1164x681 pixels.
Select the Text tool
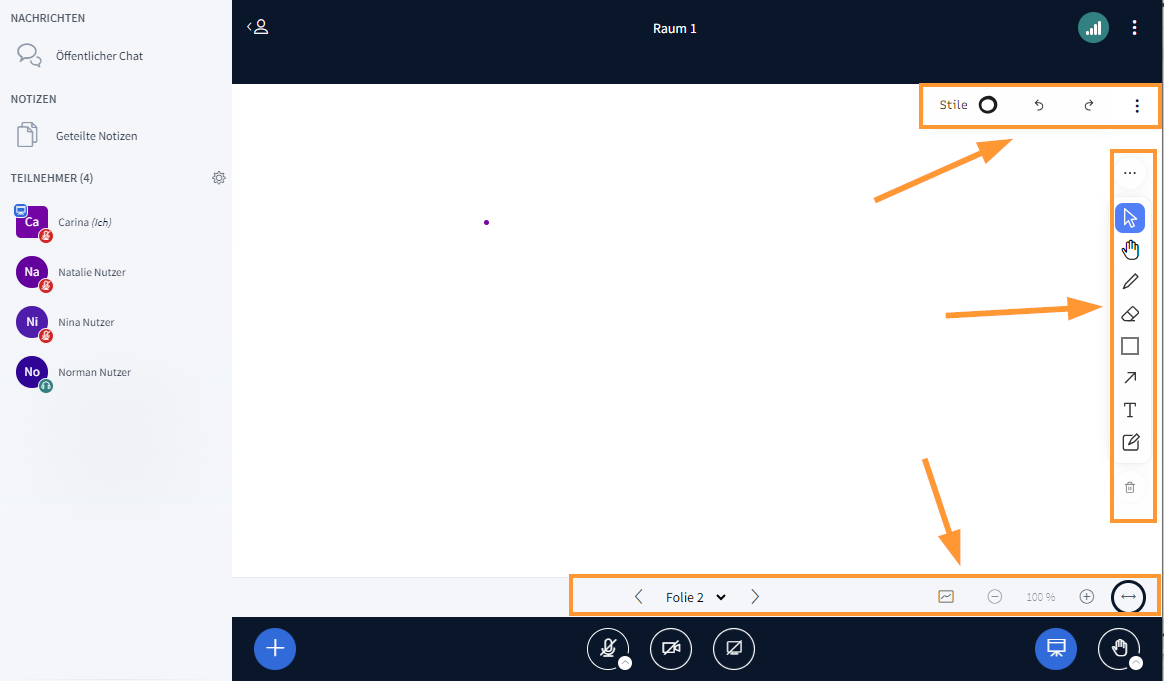pyautogui.click(x=1130, y=410)
